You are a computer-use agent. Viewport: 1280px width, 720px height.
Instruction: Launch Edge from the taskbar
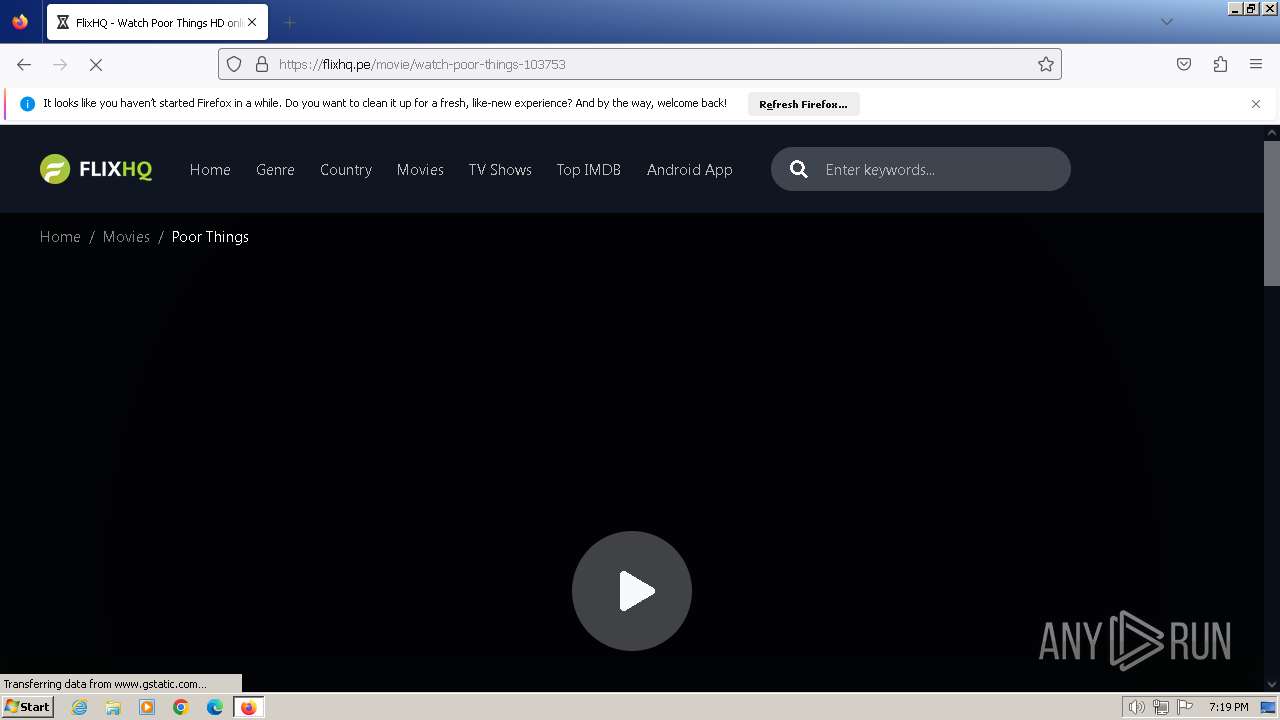point(215,707)
